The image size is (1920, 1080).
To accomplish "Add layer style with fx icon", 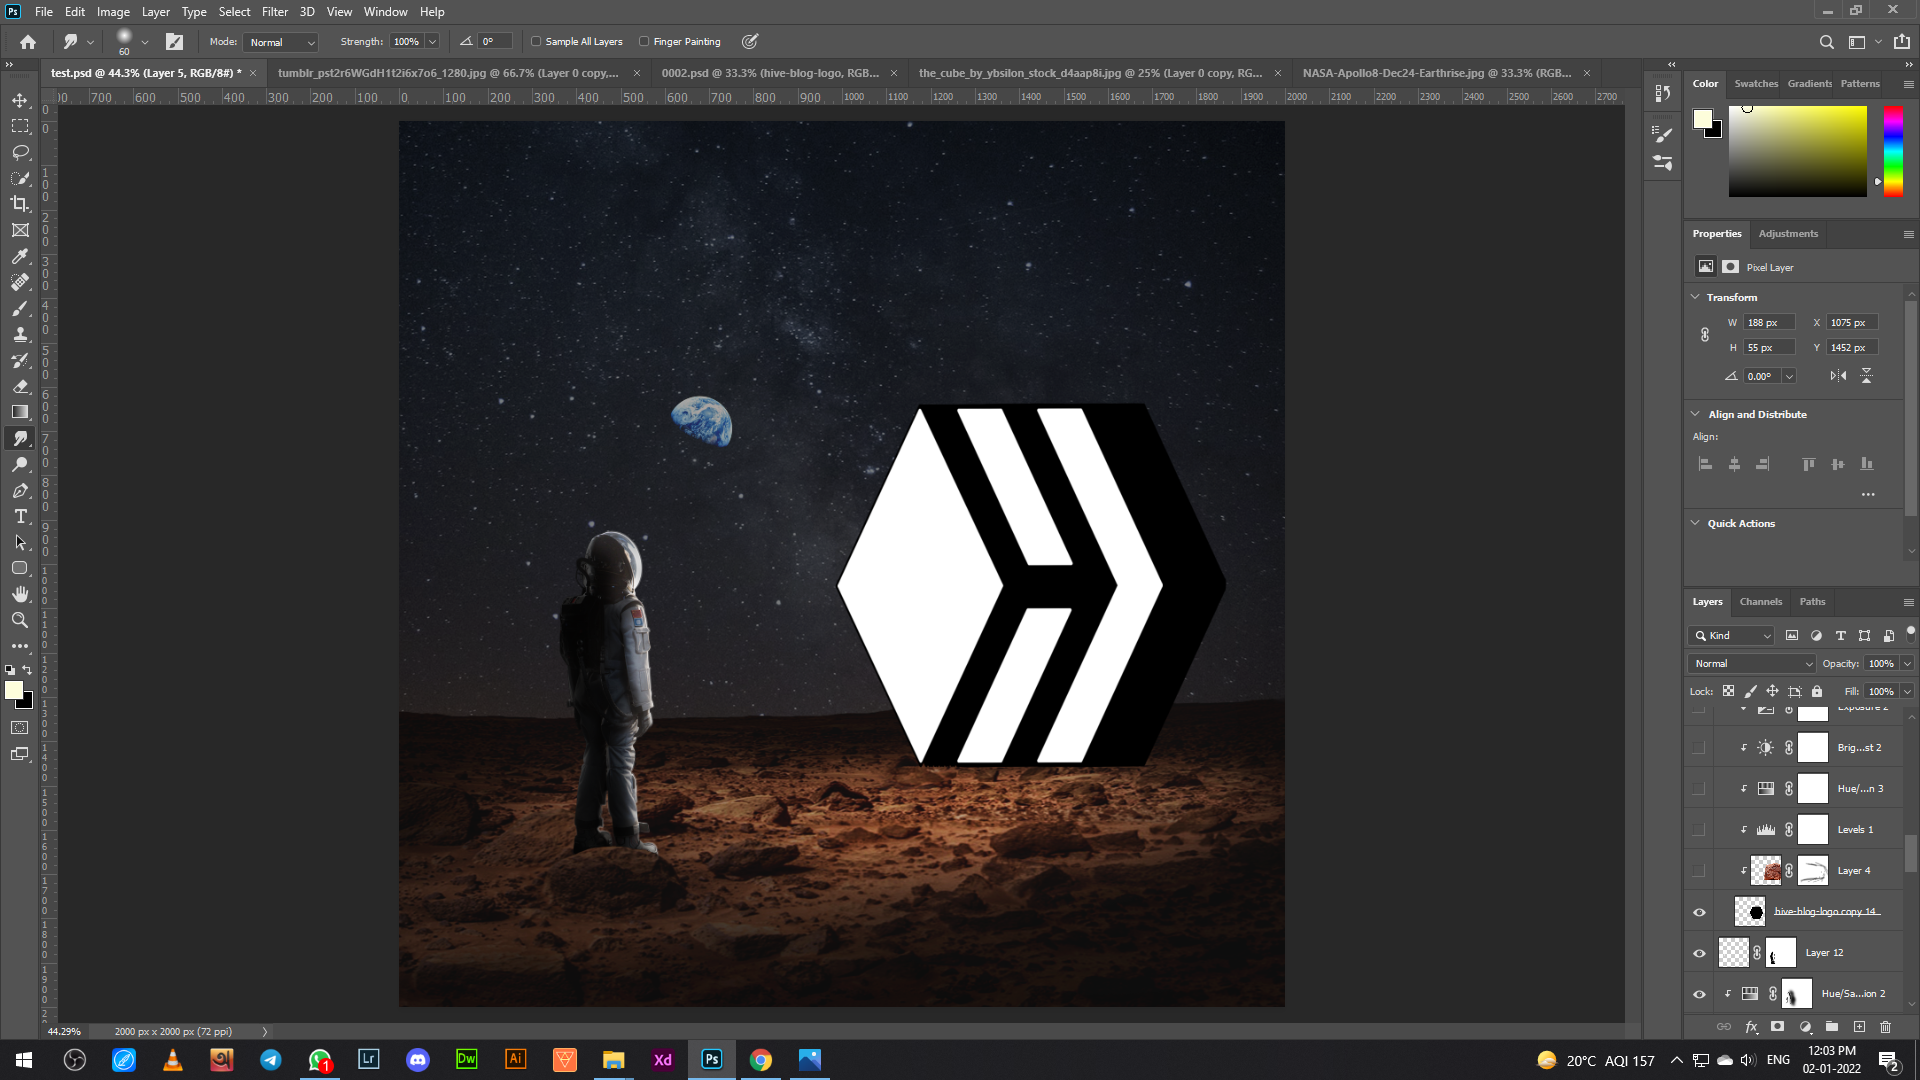I will click(1751, 1027).
